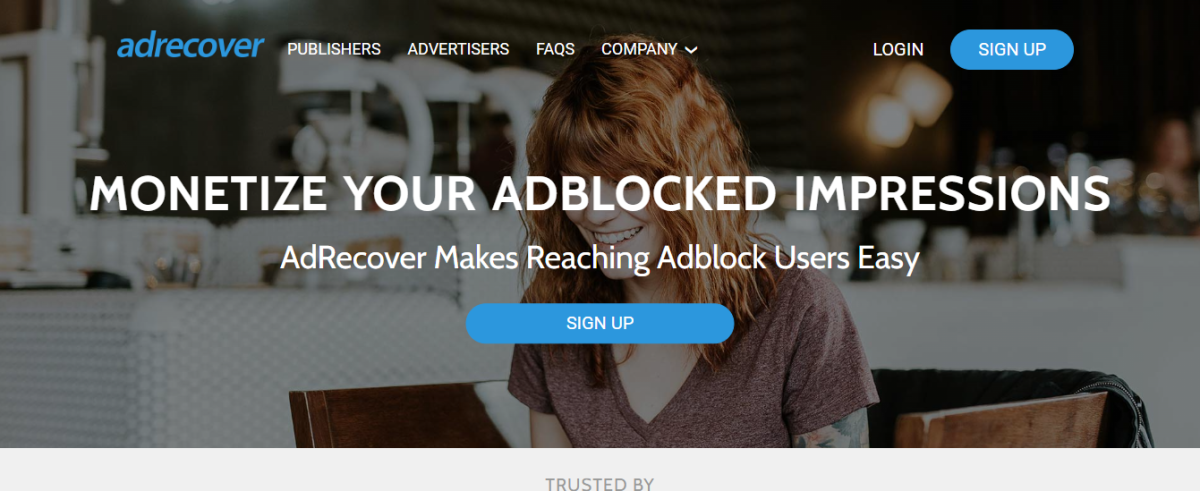
Task: Select the MONETIZE YOUR ADBLOCKED IMPRESSIONS headline
Action: click(x=600, y=194)
